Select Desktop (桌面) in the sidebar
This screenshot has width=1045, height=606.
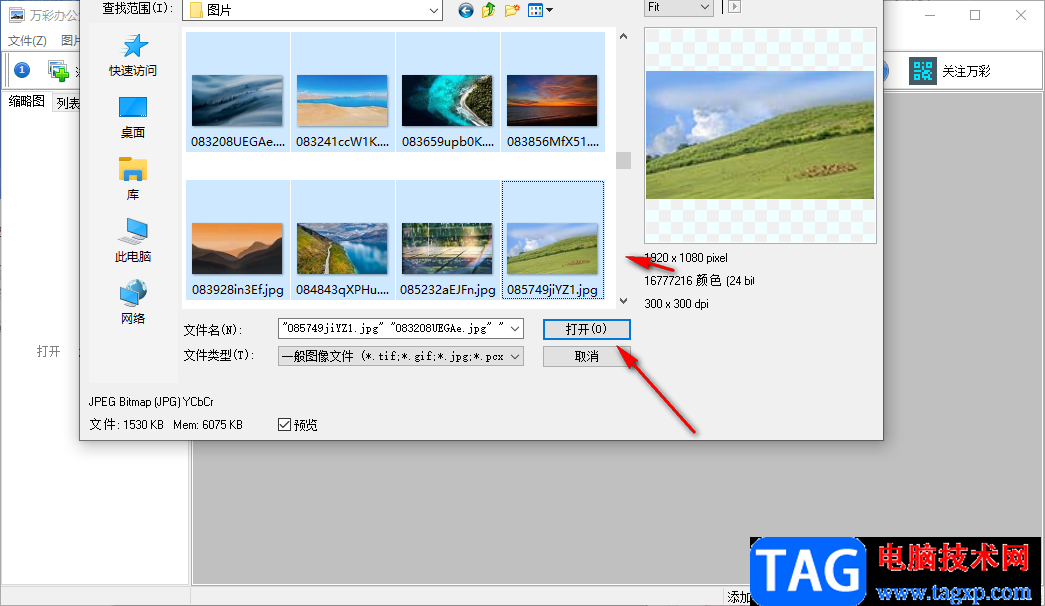click(x=133, y=117)
